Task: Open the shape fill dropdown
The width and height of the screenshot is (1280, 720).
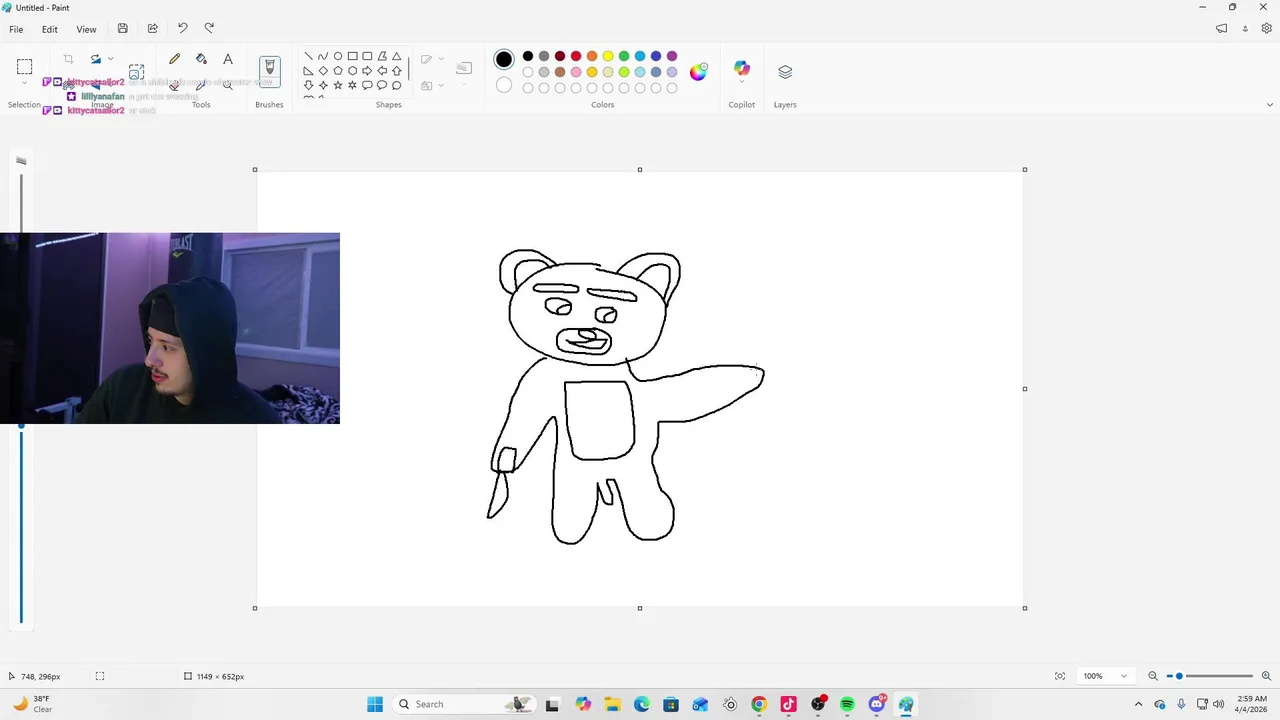Action: point(441,86)
